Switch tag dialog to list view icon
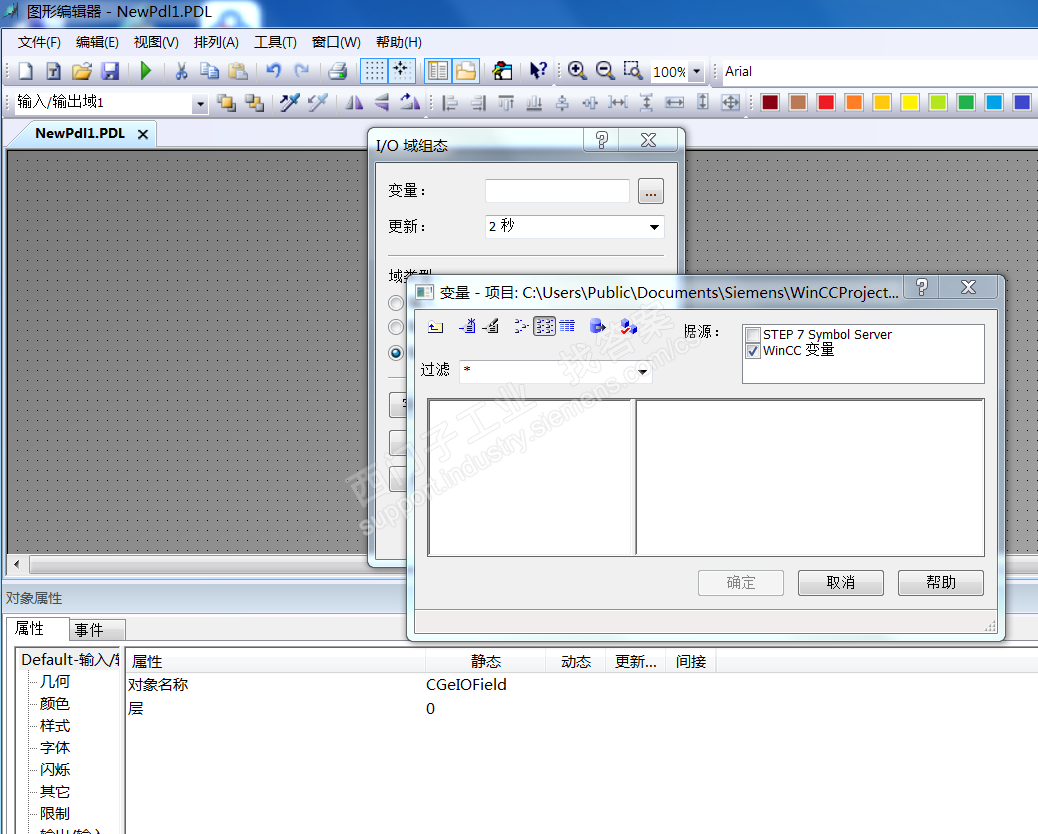Viewport: 1038px width, 834px height. click(544, 326)
